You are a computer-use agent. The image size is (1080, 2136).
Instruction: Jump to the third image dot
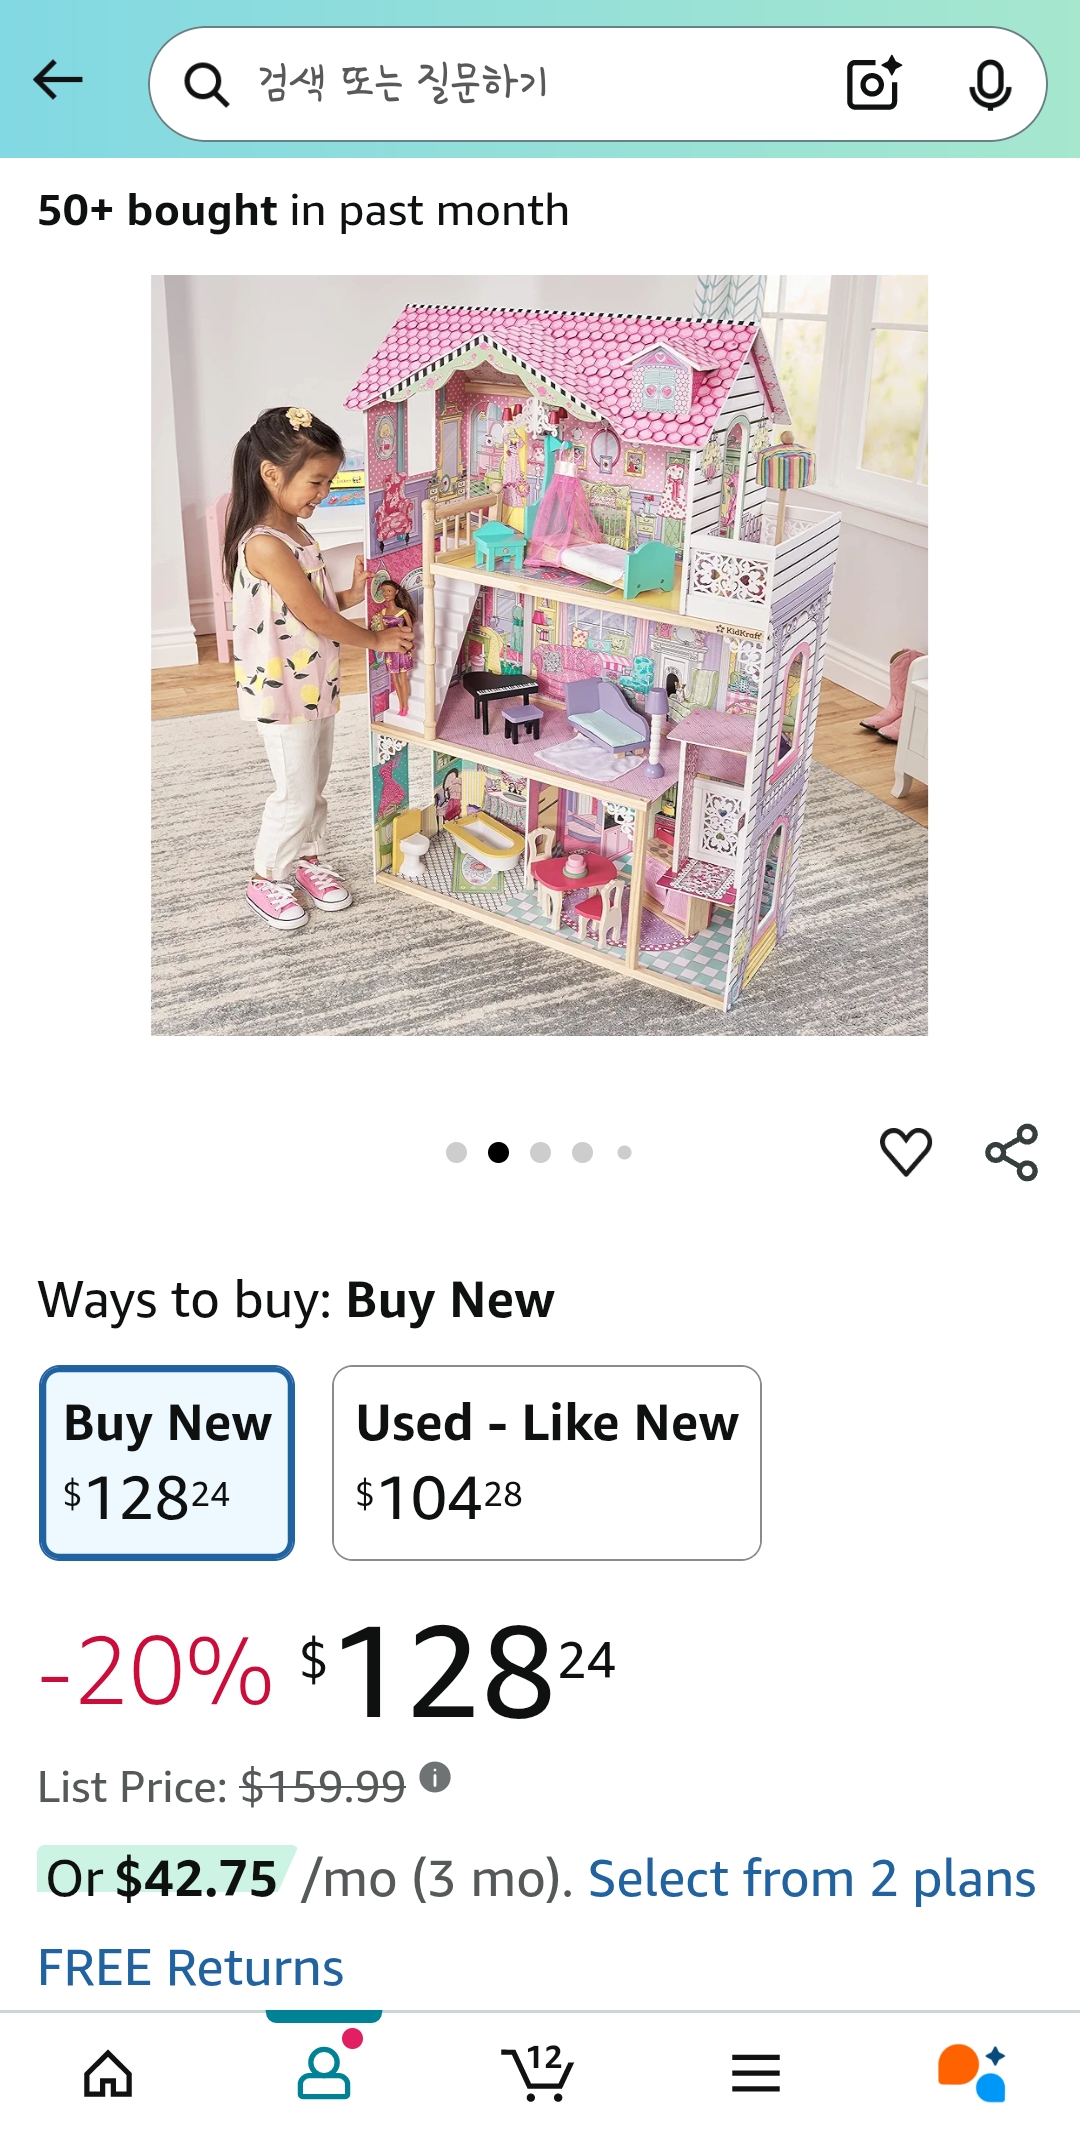pos(541,1153)
